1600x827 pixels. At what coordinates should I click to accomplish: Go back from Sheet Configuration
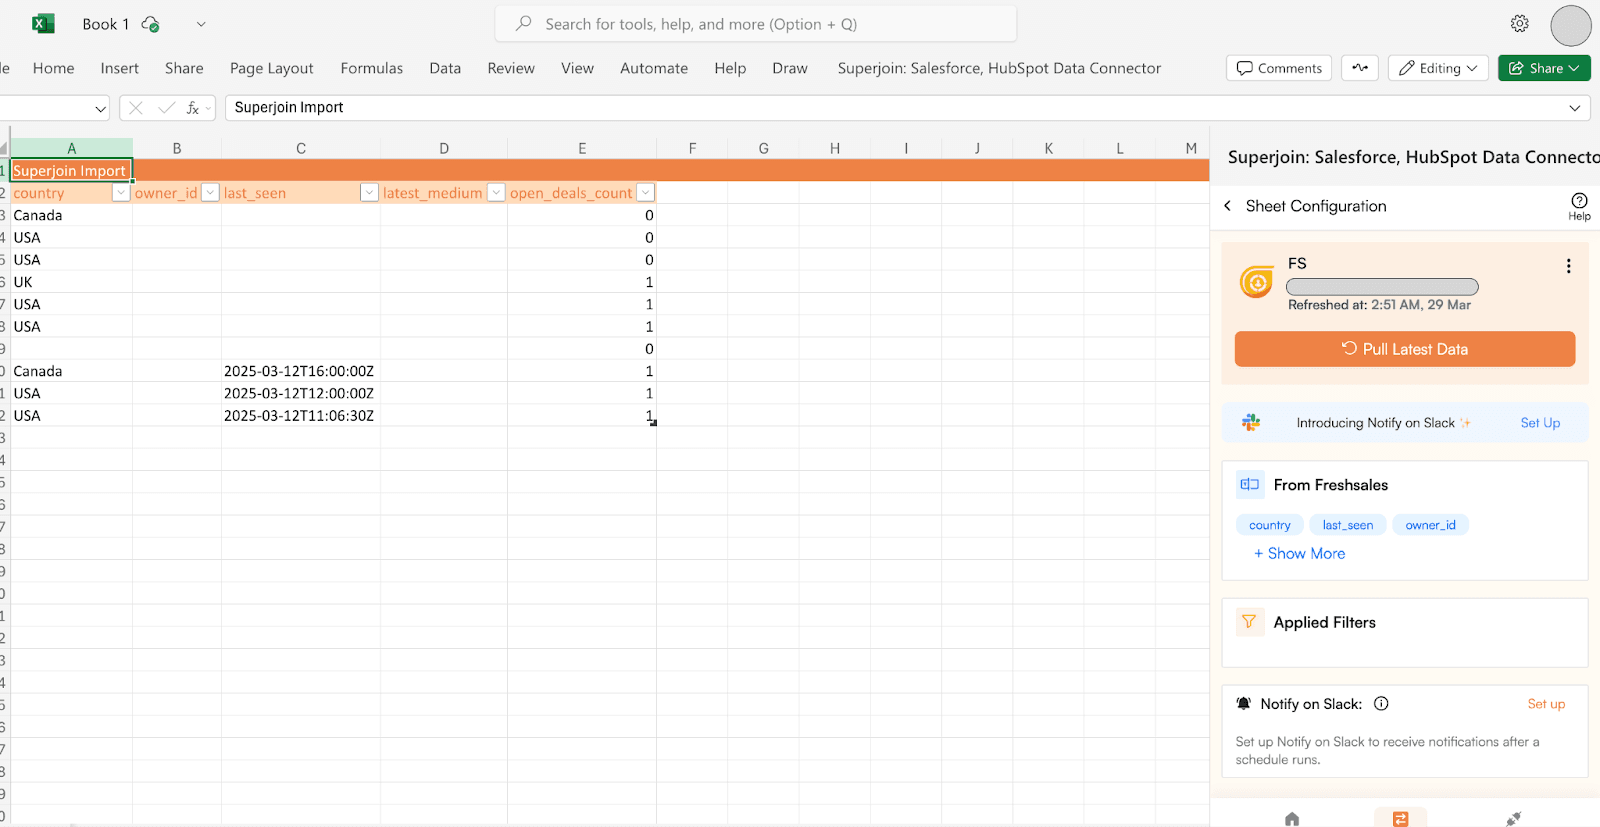click(1228, 206)
